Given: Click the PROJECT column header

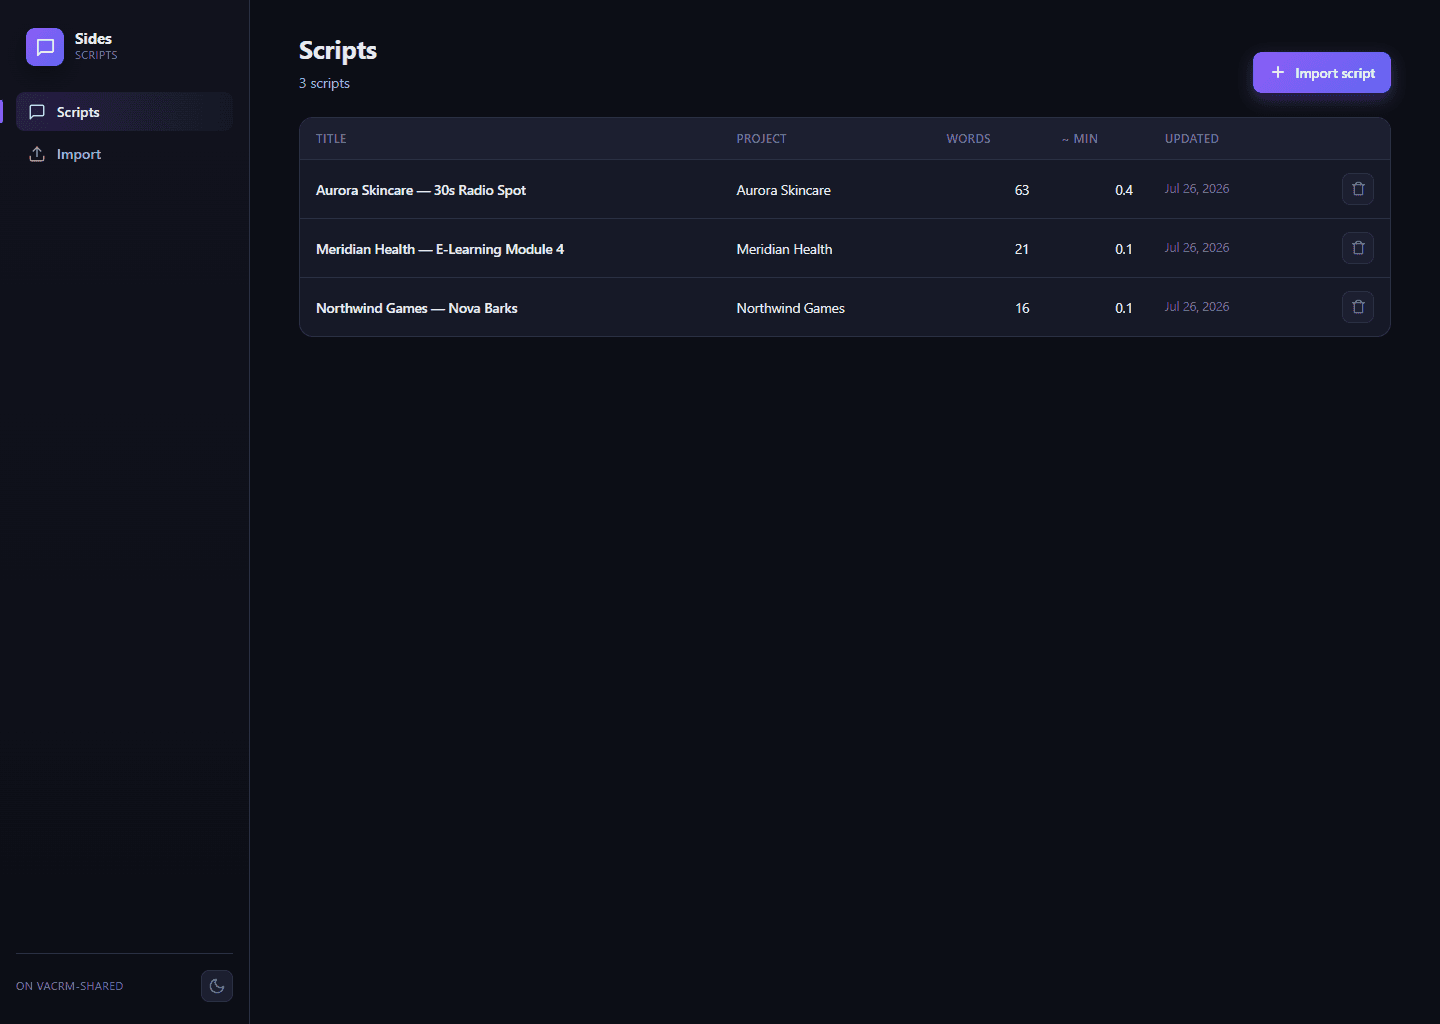Looking at the screenshot, I should tap(762, 139).
